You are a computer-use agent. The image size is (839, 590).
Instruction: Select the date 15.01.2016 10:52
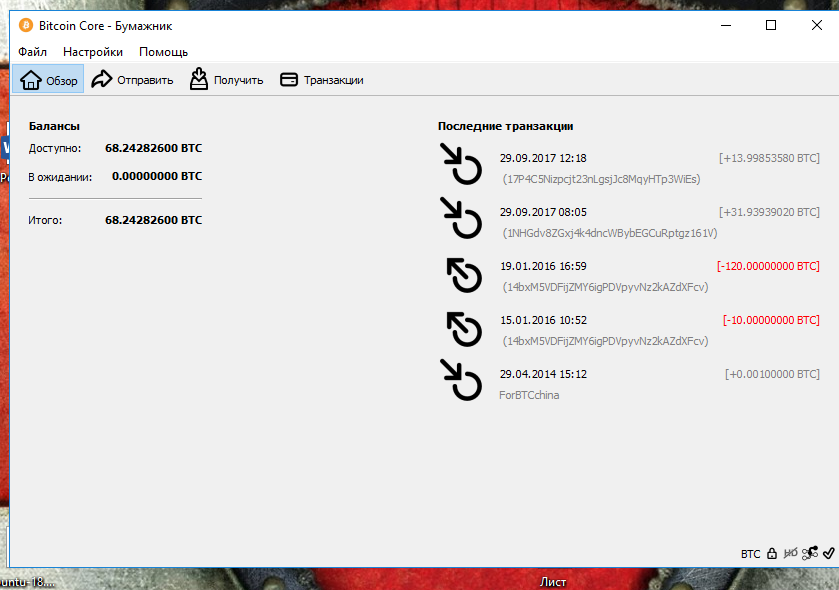point(543,320)
